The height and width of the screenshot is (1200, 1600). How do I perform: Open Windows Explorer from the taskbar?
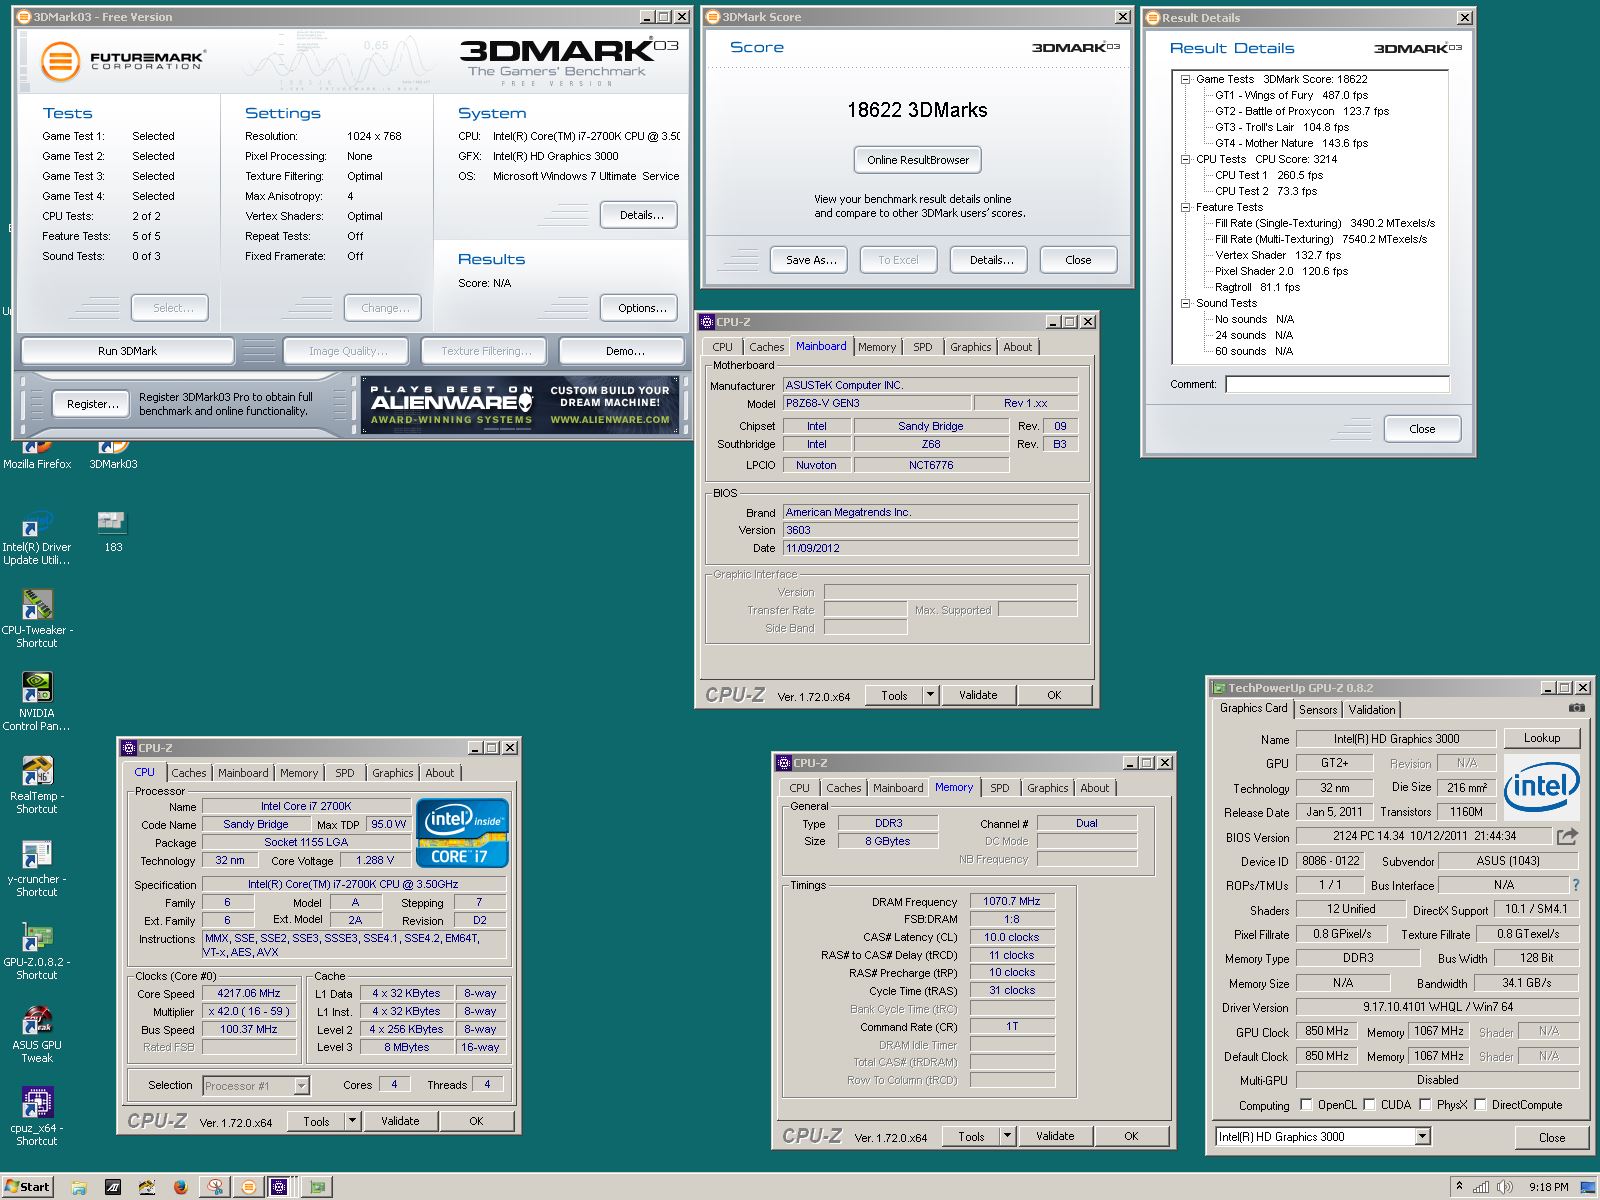click(x=79, y=1187)
